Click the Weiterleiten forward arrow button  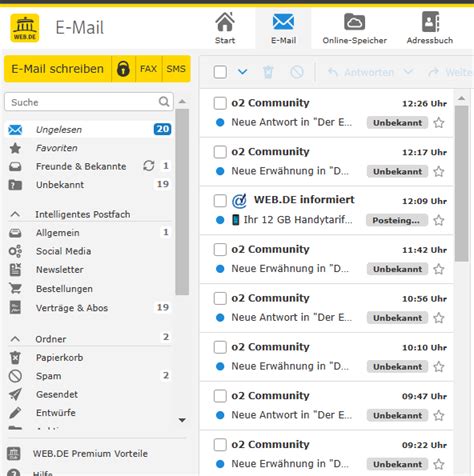coord(451,72)
